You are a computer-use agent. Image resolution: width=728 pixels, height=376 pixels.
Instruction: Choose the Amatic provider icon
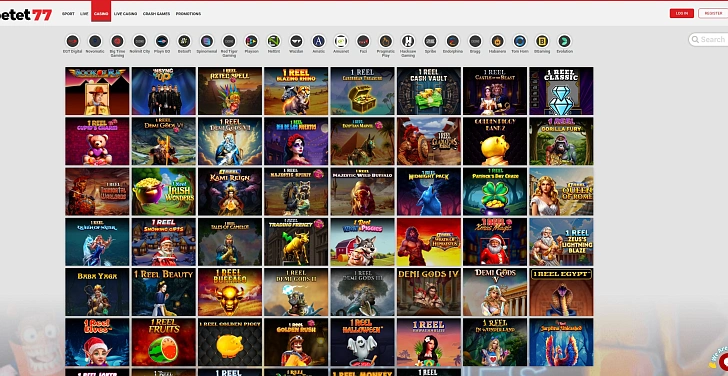(318, 41)
